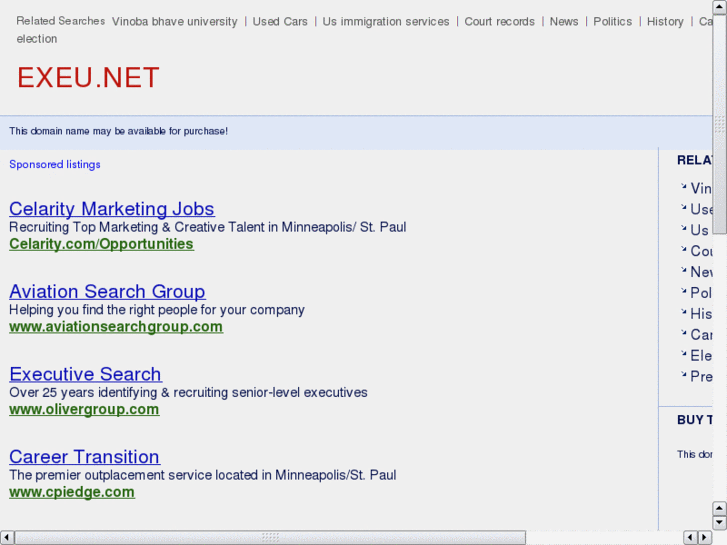Open the Aviation Search Group ad title
Screen dimensions: 727x545
click(107, 292)
